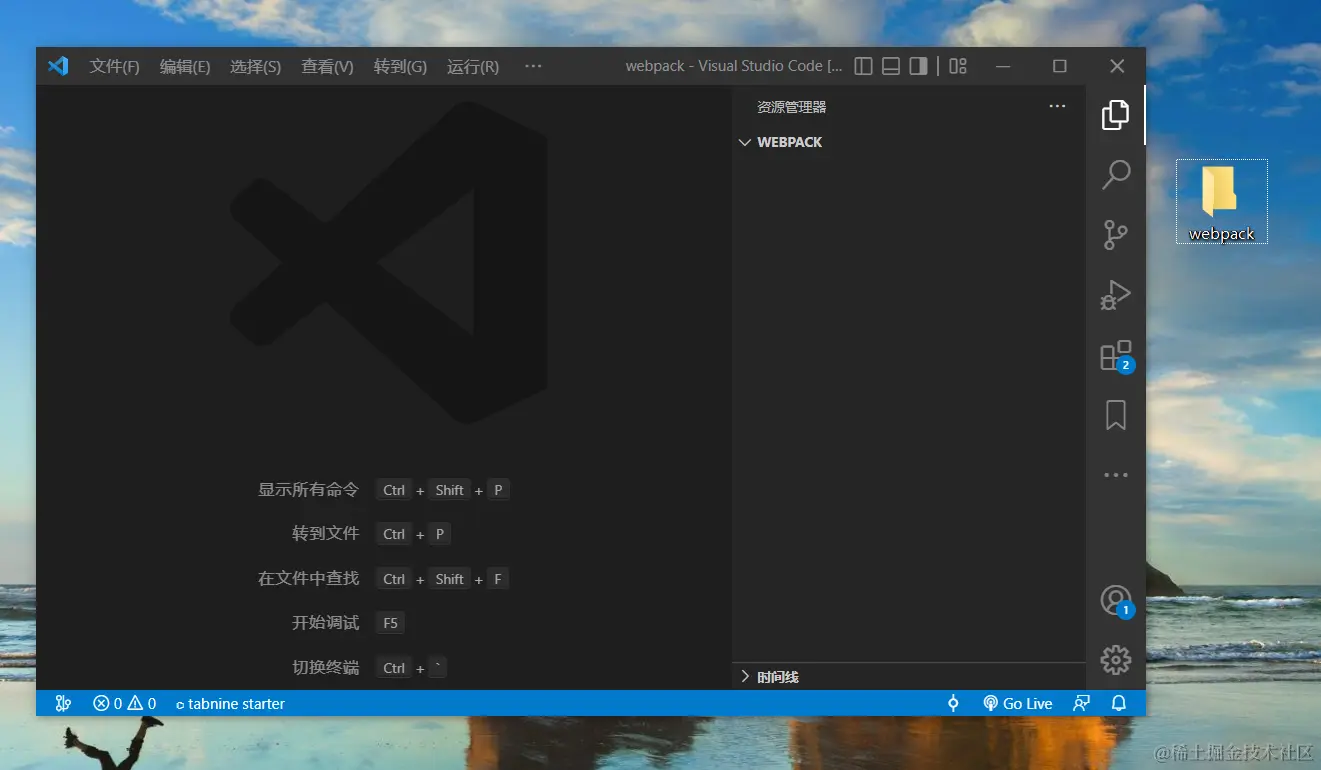1321x770 pixels.
Task: Click the 在文件中查找 shortcut label
Action: point(308,578)
